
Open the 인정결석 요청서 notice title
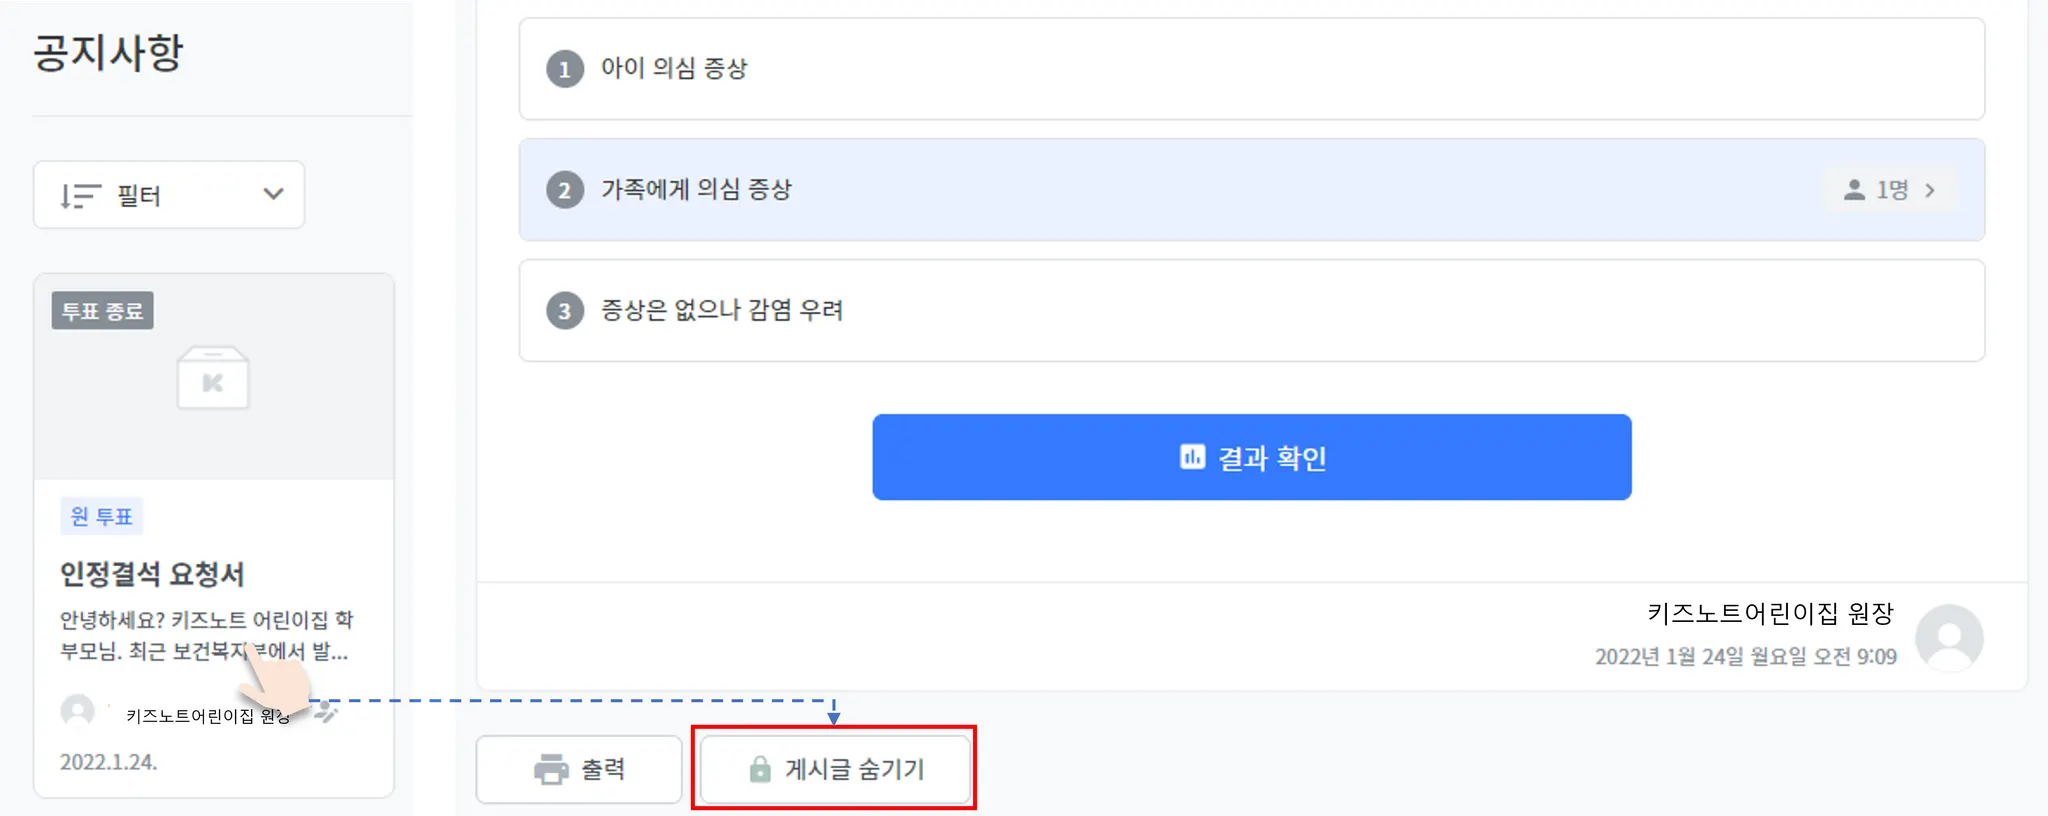(152, 574)
